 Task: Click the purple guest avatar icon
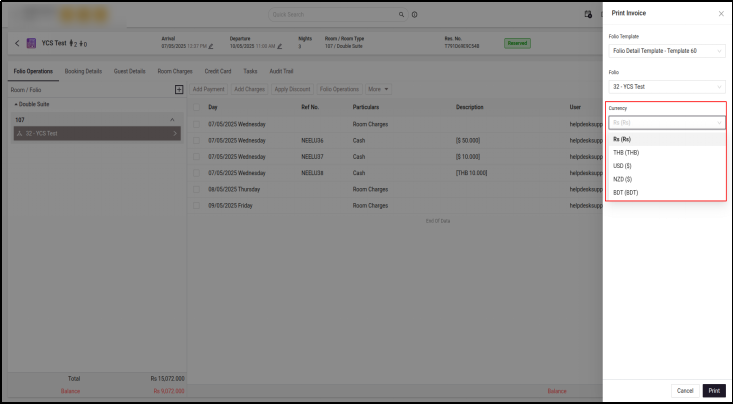pos(31,43)
